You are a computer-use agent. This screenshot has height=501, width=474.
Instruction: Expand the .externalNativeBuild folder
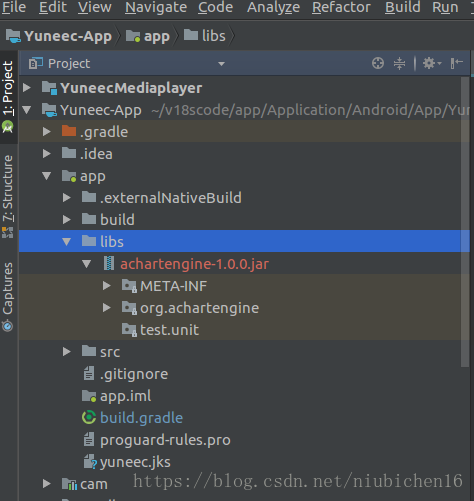click(67, 198)
